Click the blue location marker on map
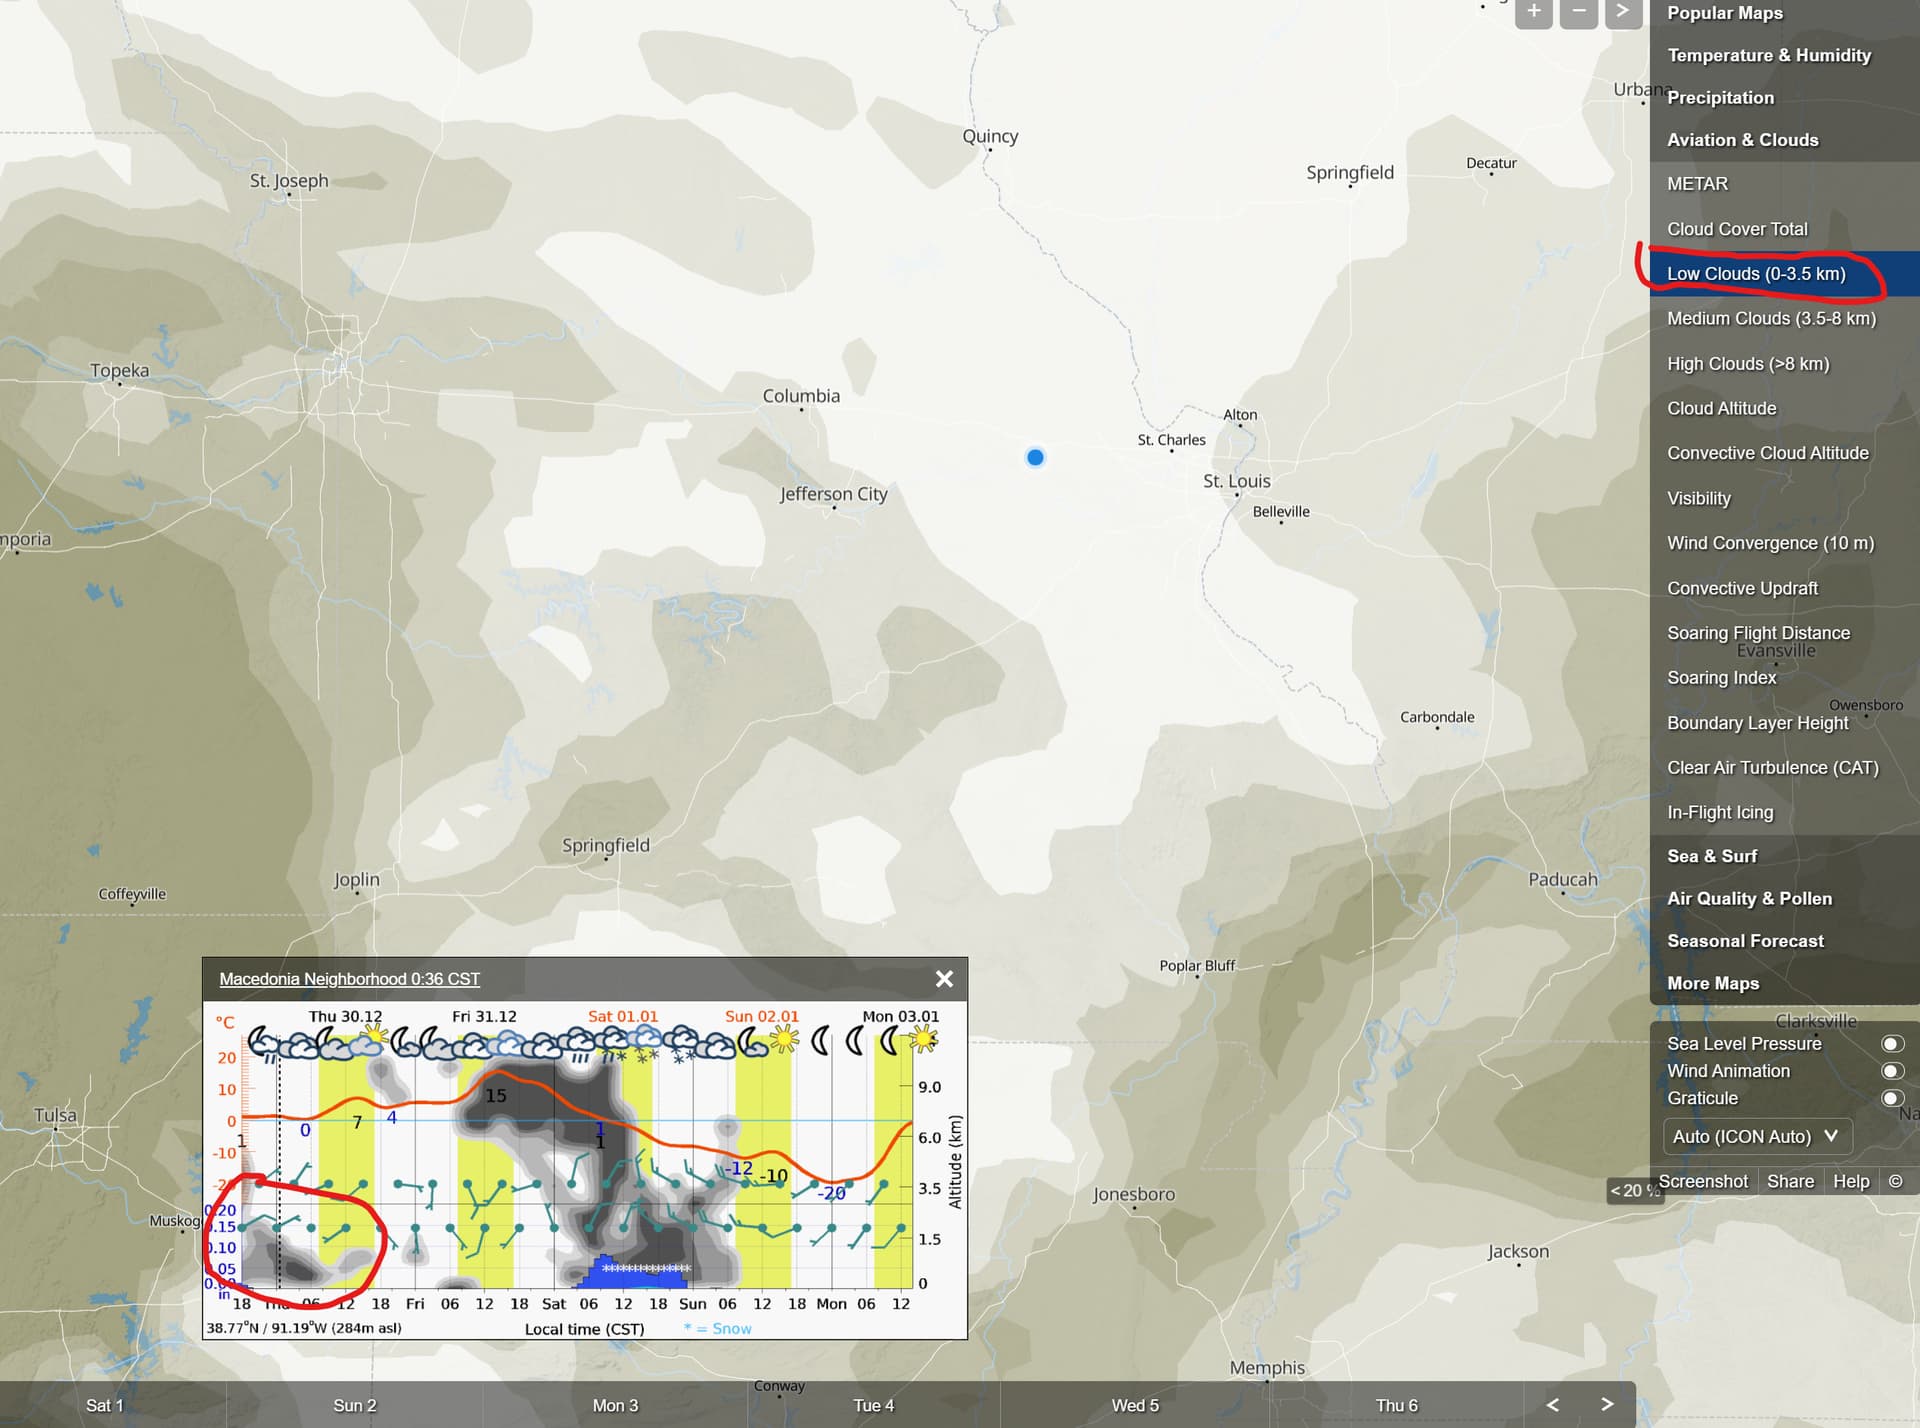 [x=1035, y=457]
